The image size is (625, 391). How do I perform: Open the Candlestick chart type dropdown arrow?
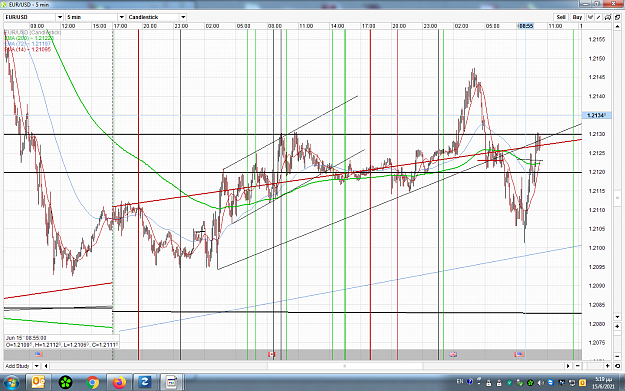[x=183, y=17]
